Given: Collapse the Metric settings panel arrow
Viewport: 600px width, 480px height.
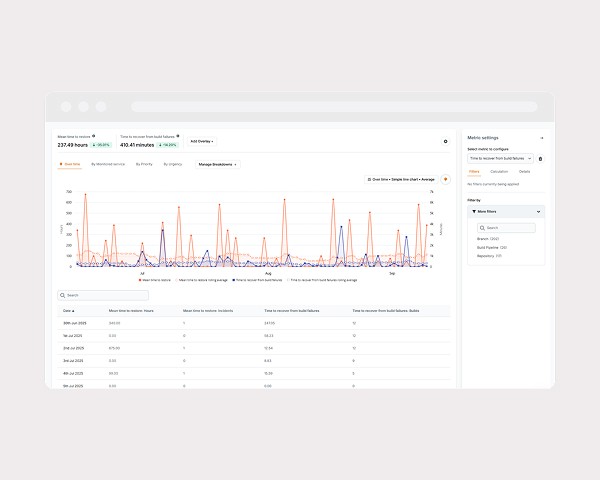Looking at the screenshot, I should pyautogui.click(x=541, y=138).
